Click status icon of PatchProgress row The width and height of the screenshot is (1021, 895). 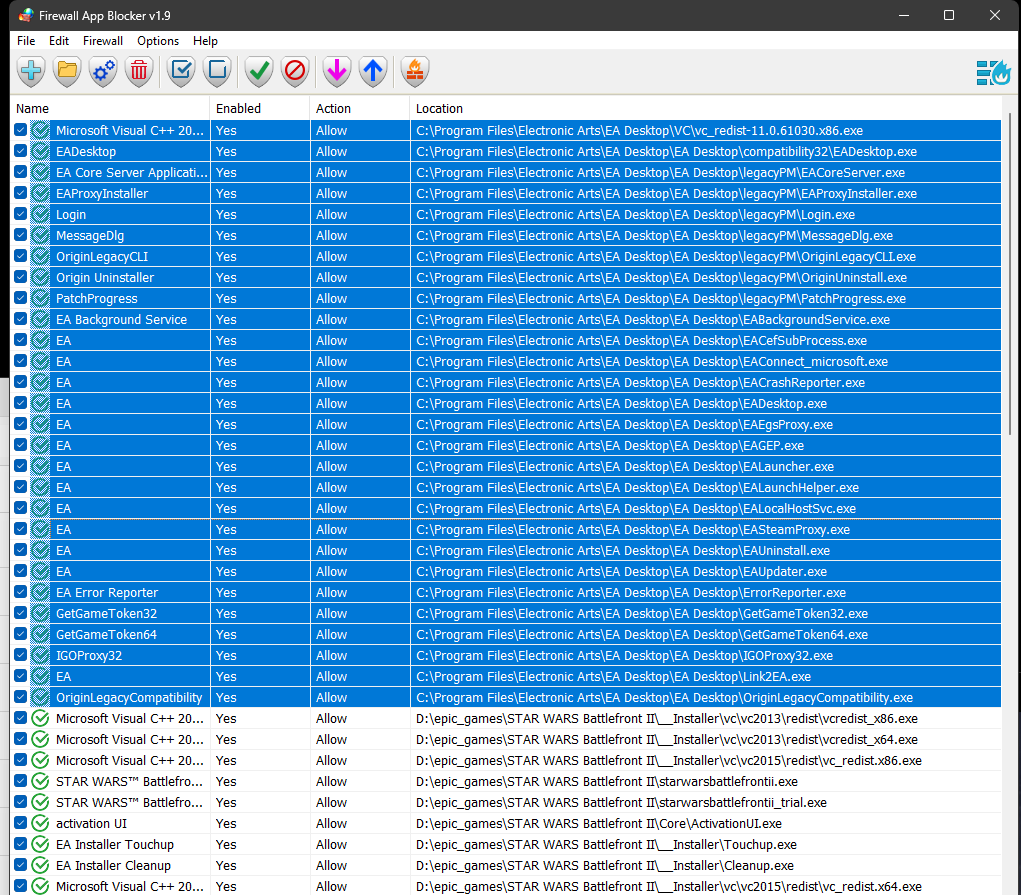point(40,299)
